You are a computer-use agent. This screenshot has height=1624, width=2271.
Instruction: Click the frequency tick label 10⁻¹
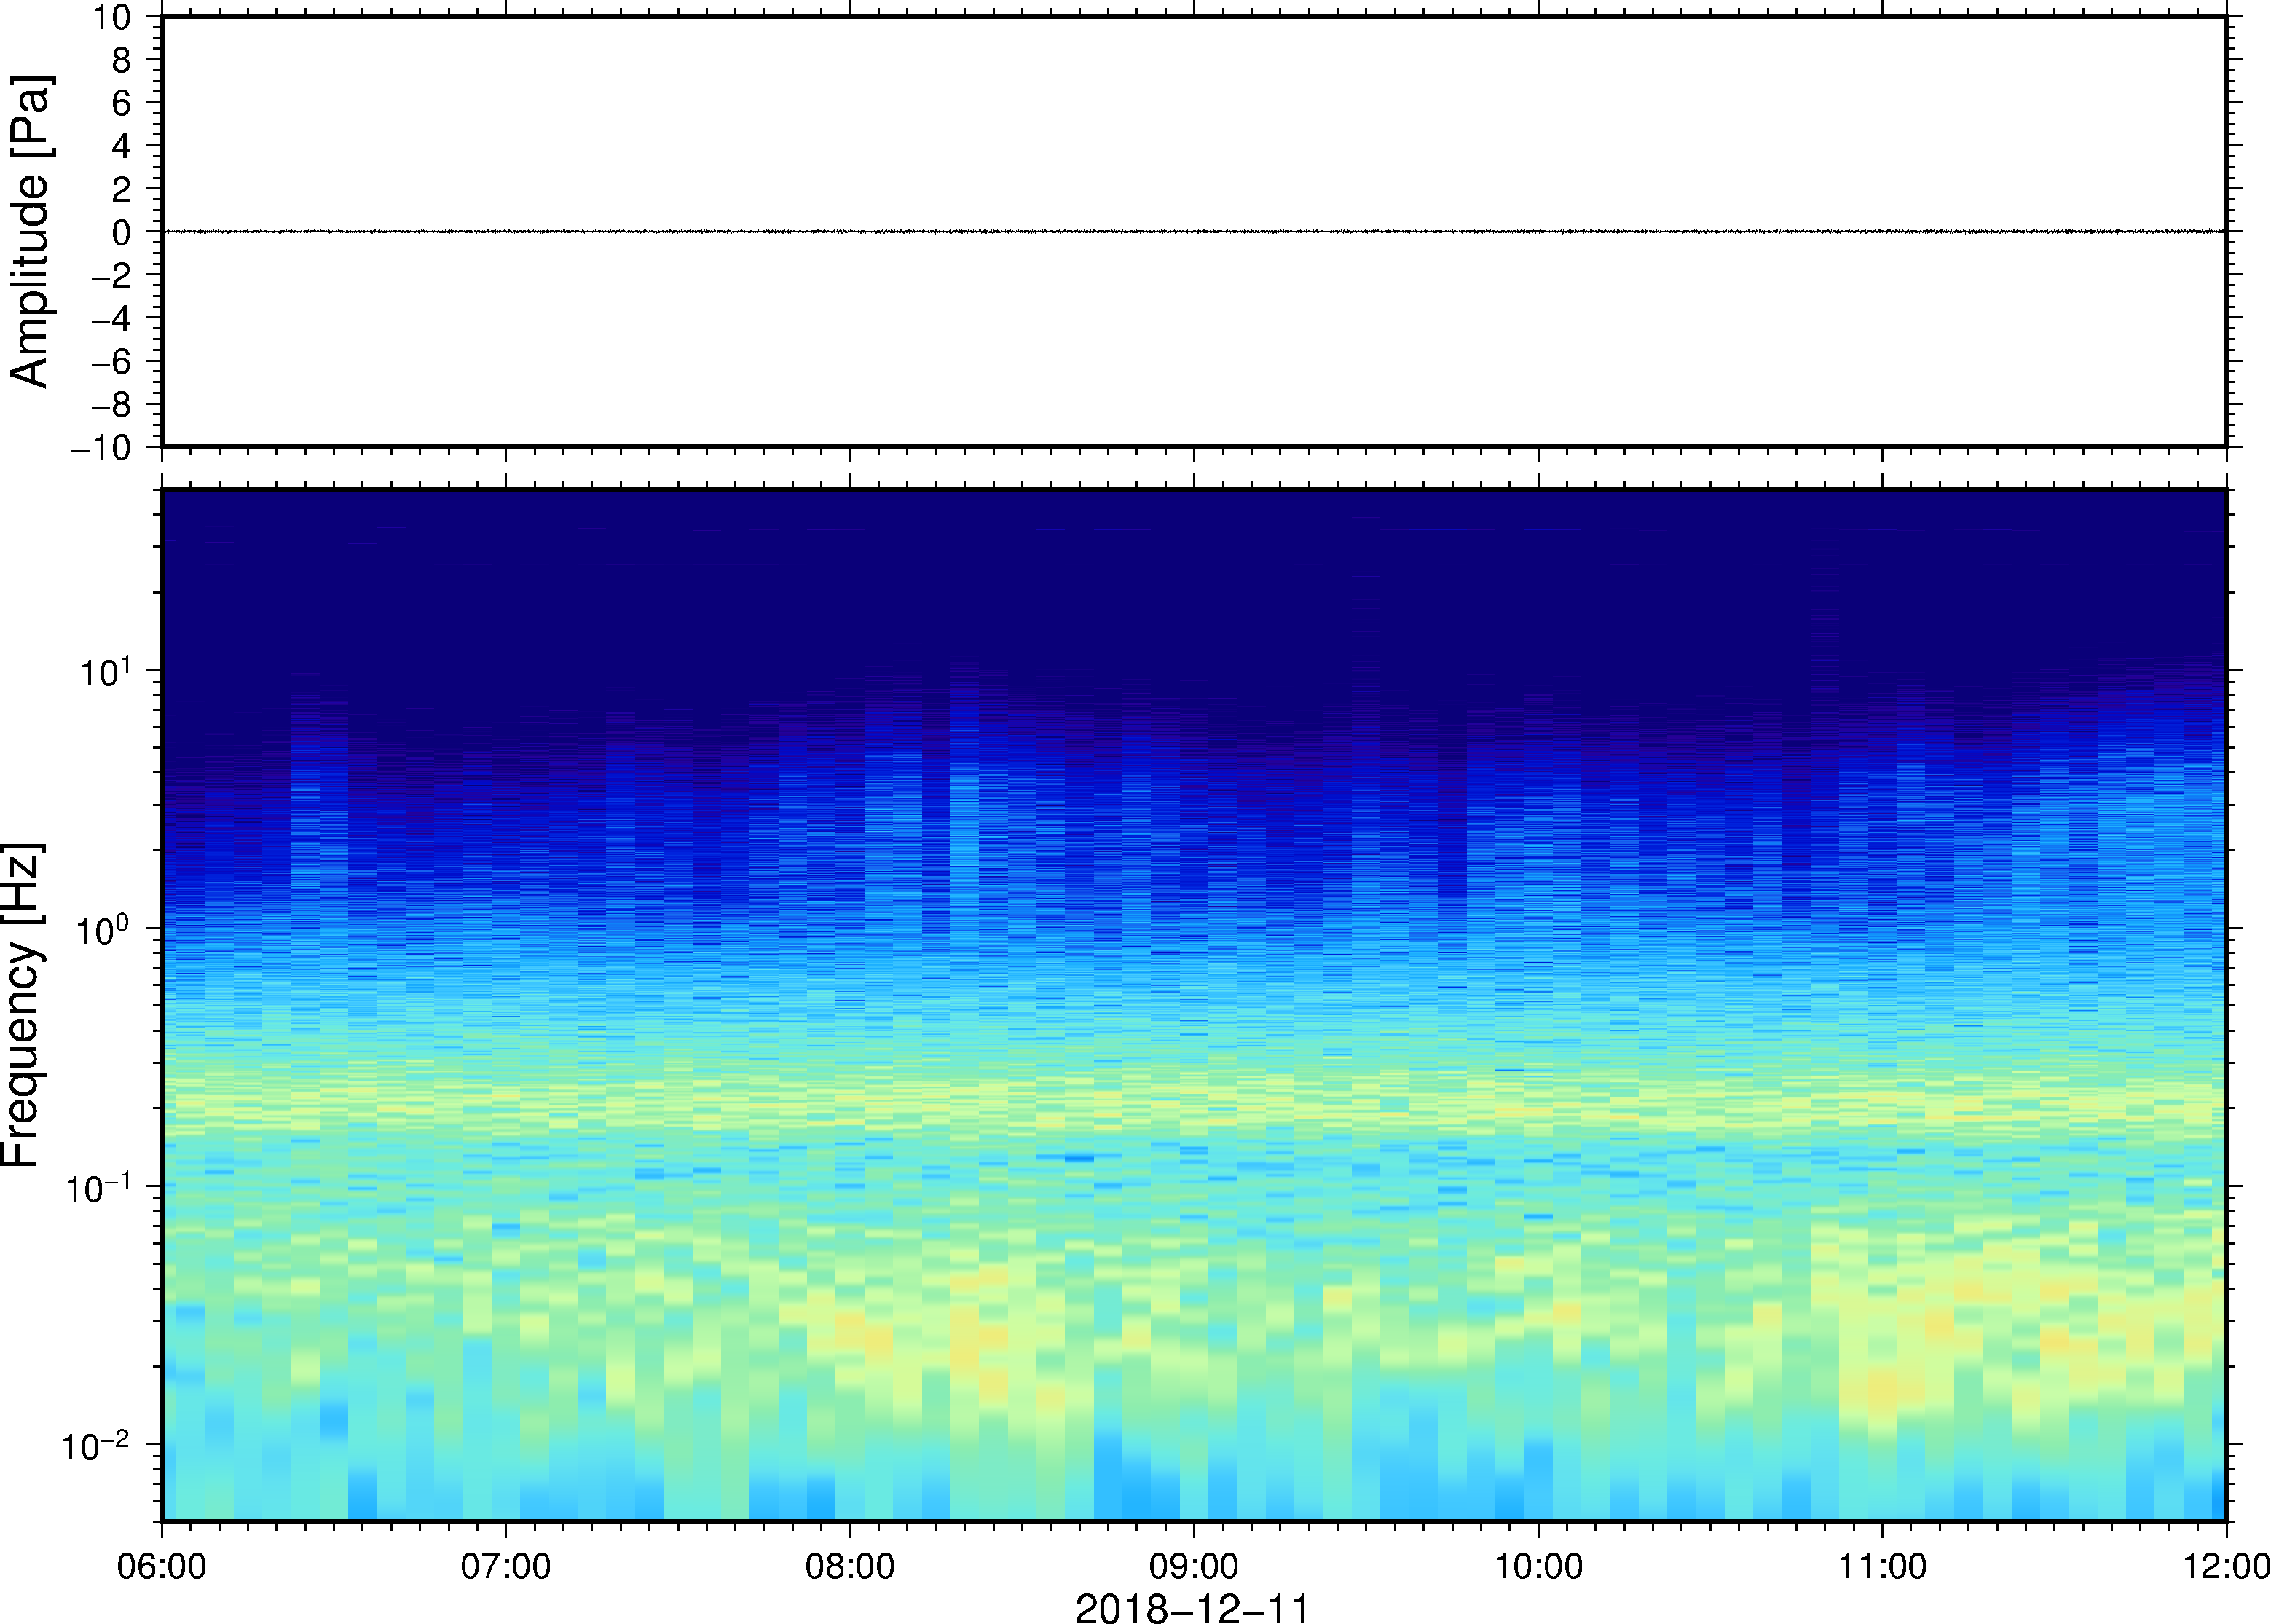[x=99, y=1187]
